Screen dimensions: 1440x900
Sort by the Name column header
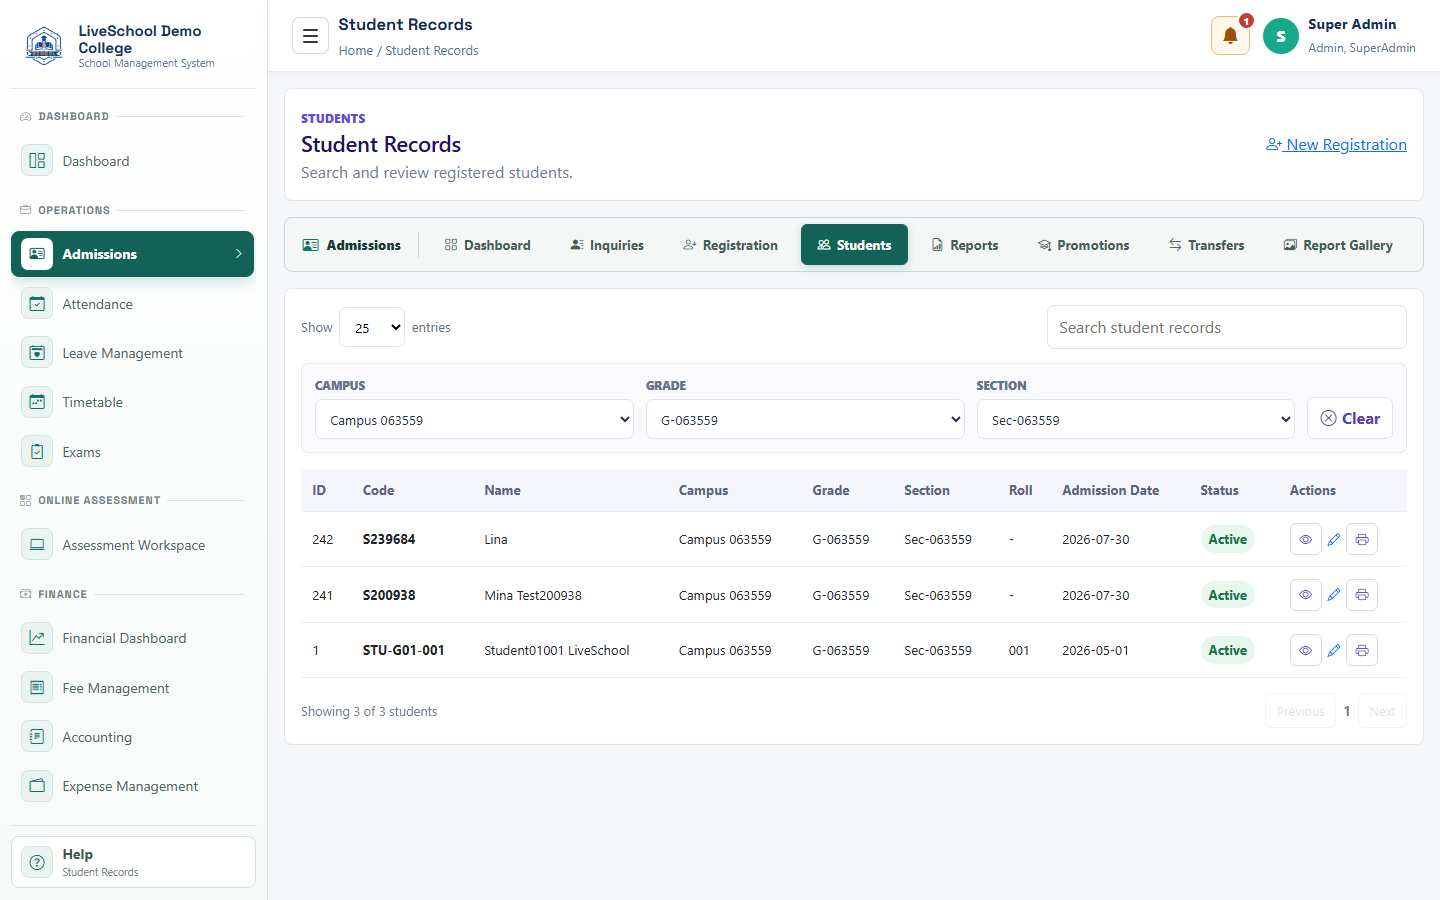point(502,490)
